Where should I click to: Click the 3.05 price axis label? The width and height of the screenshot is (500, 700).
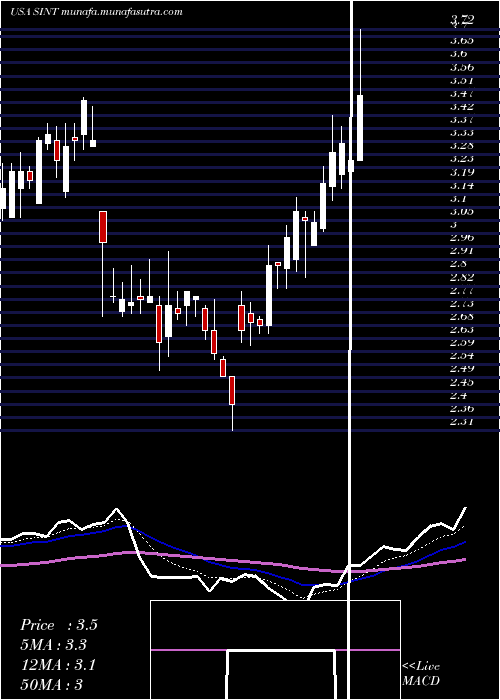coord(462,211)
